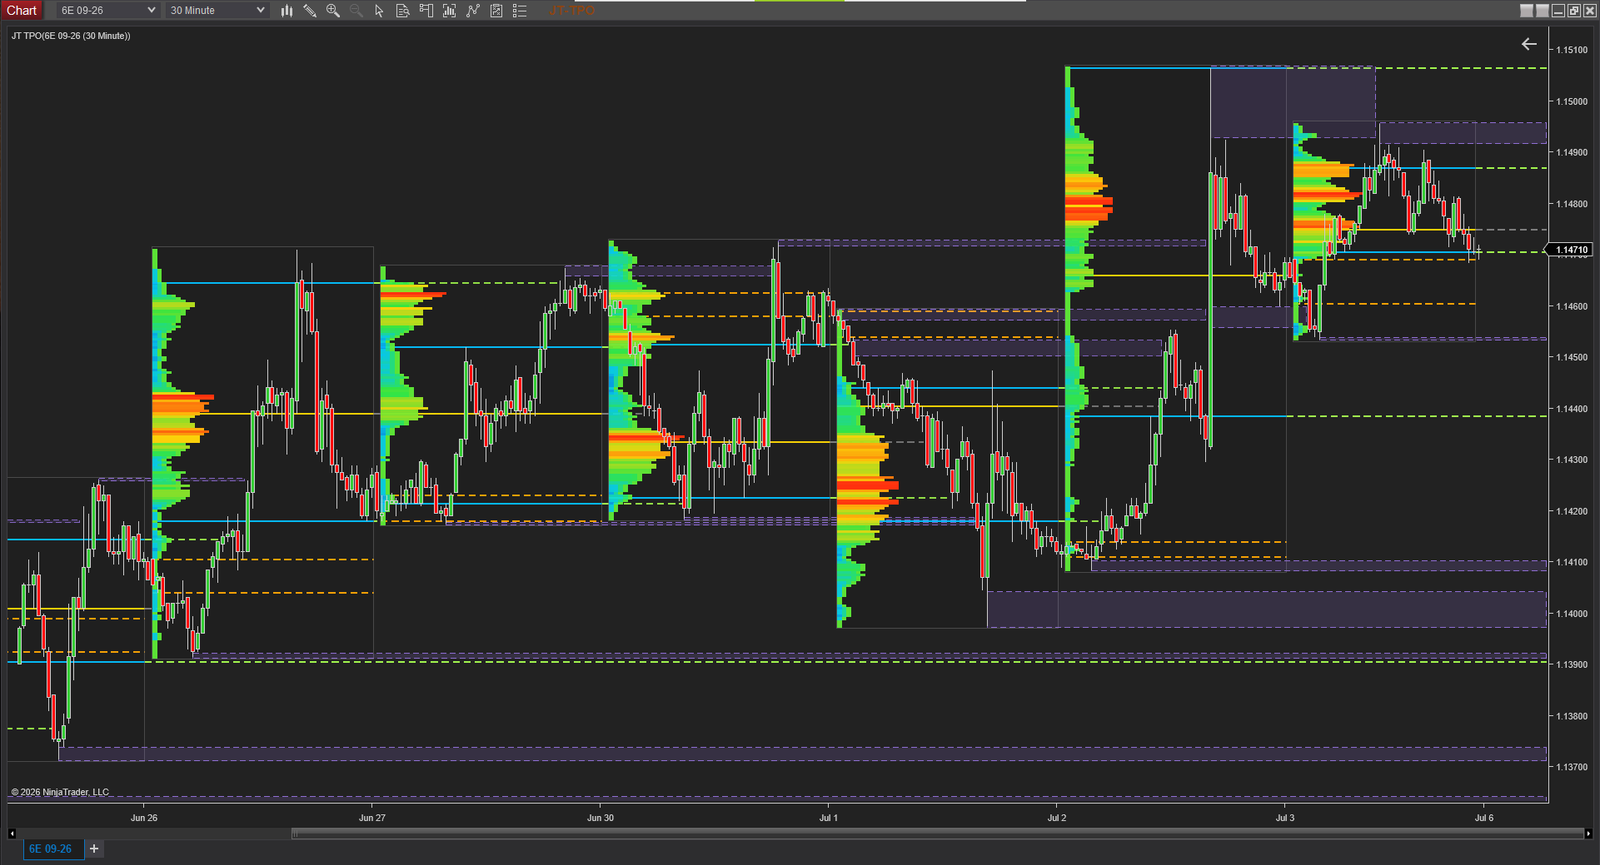Image resolution: width=1600 pixels, height=865 pixels.
Task: Click the second grey link button in title bar
Action: [1542, 10]
